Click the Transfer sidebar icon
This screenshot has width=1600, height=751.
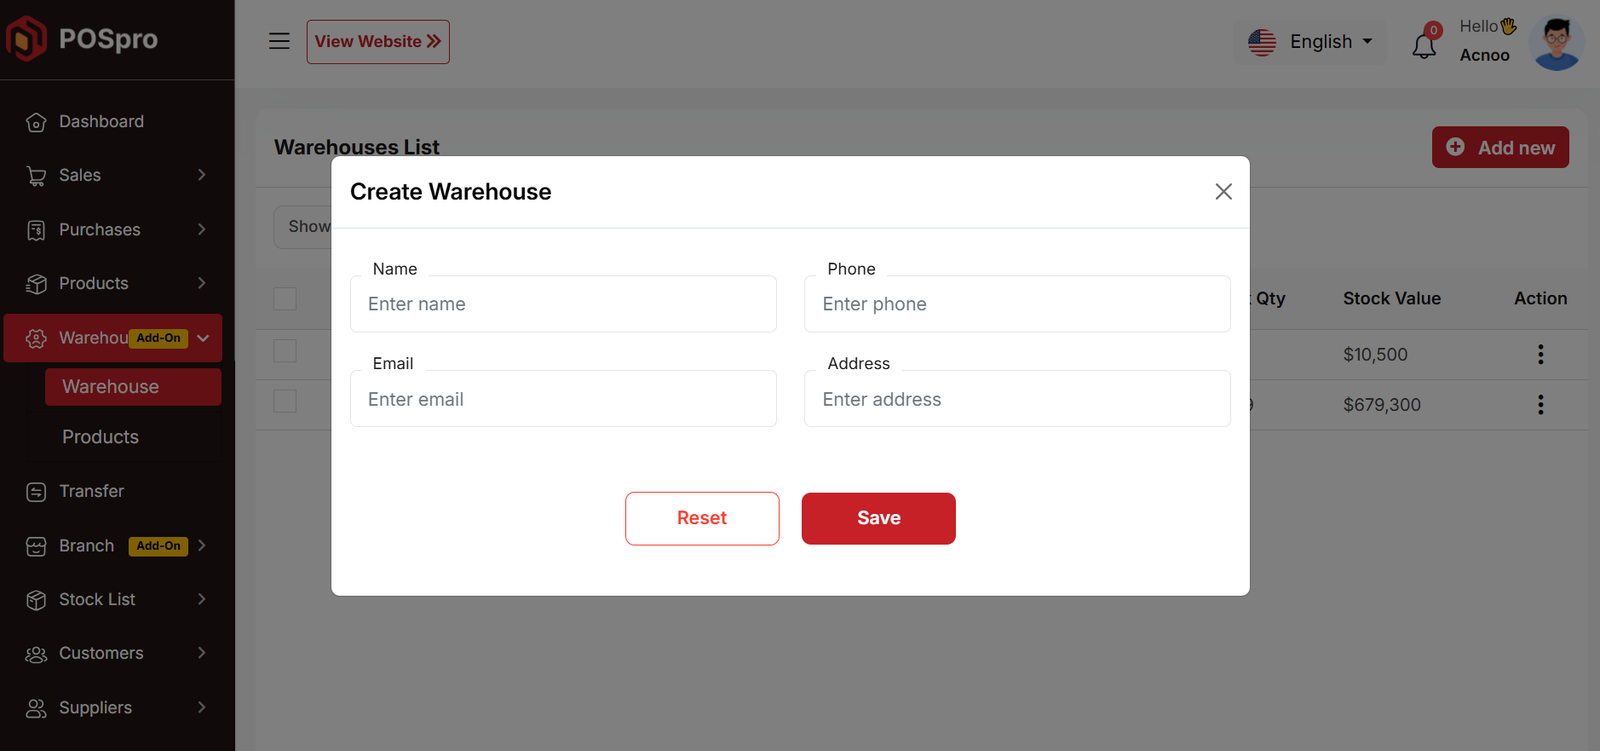click(36, 492)
